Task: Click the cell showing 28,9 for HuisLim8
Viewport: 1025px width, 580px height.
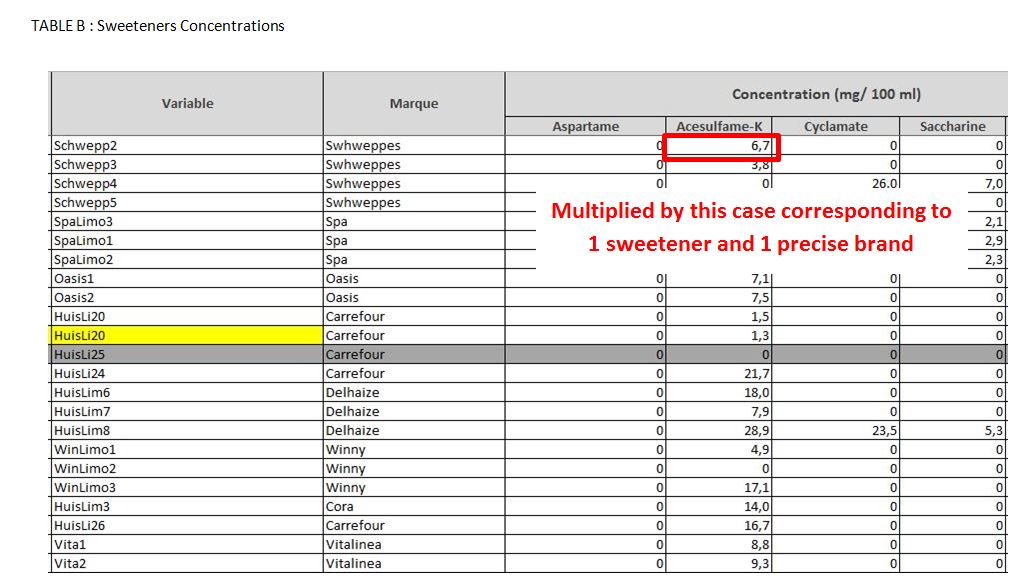Action: [720, 430]
